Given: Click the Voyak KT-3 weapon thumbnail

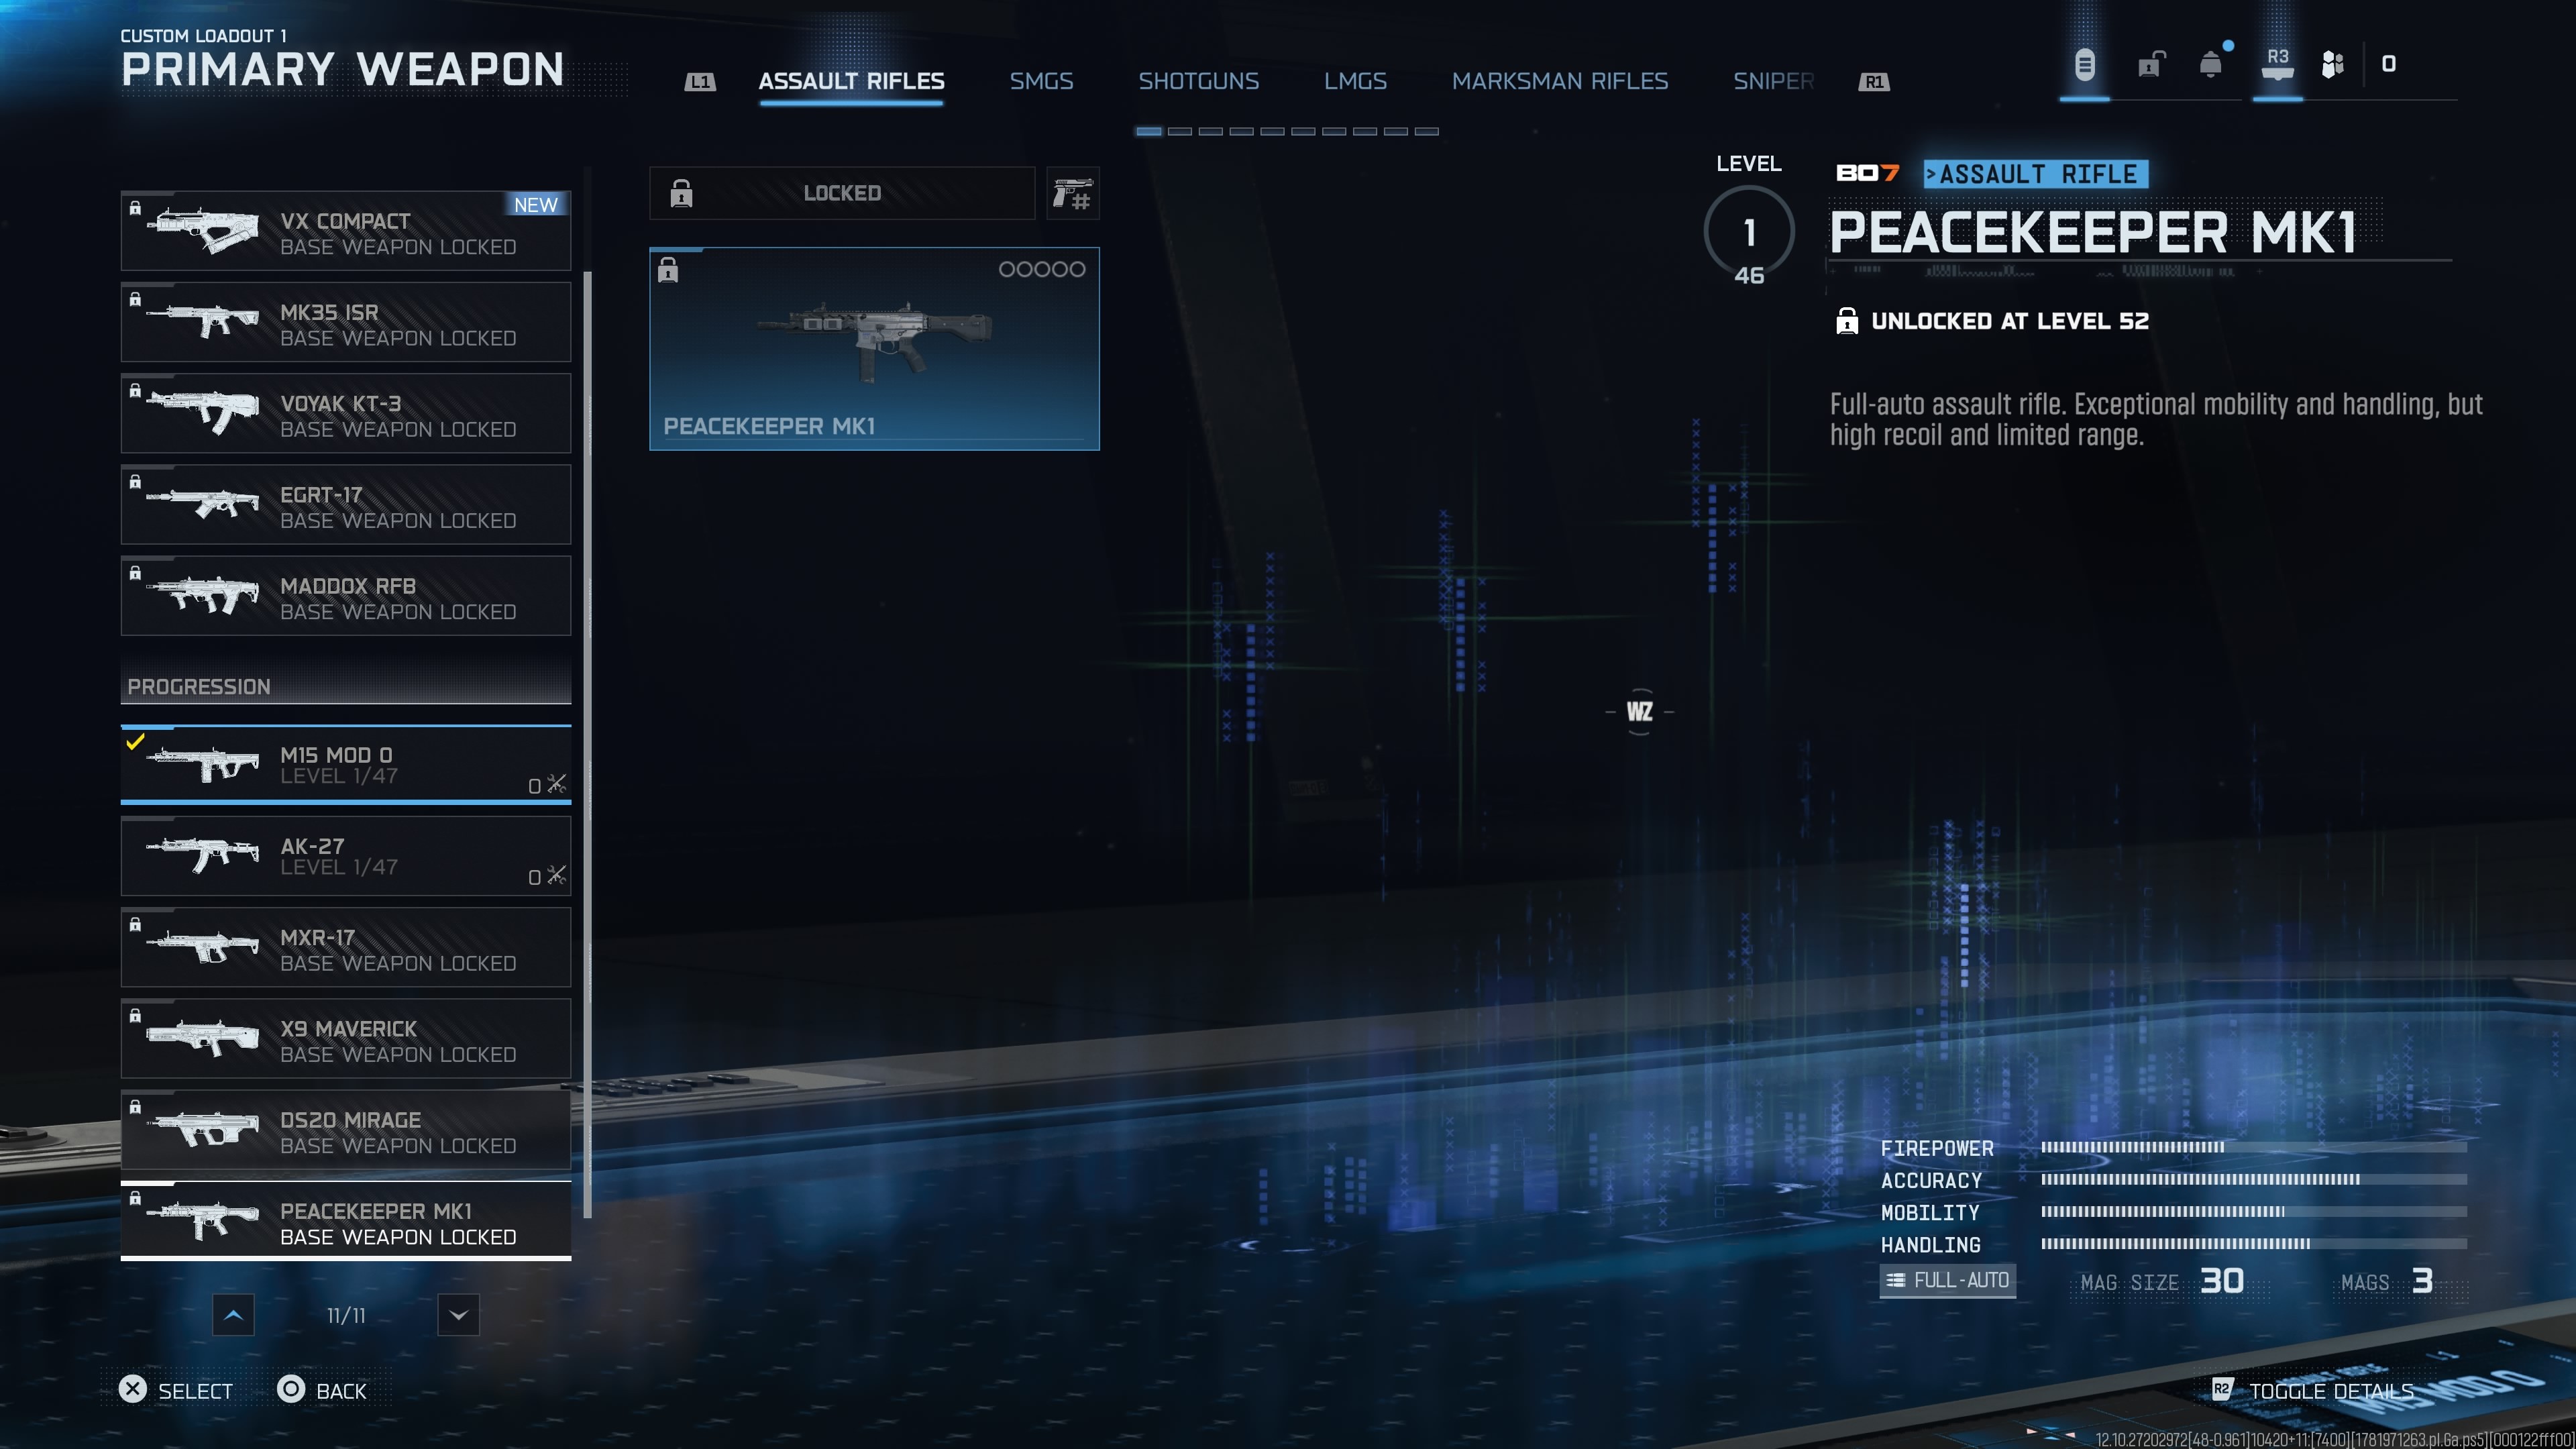Looking at the screenshot, I should click(203, 412).
